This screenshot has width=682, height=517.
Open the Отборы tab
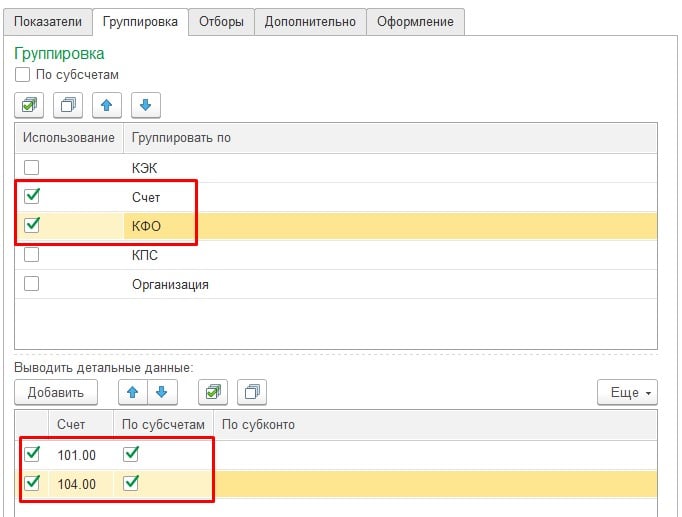click(x=220, y=21)
